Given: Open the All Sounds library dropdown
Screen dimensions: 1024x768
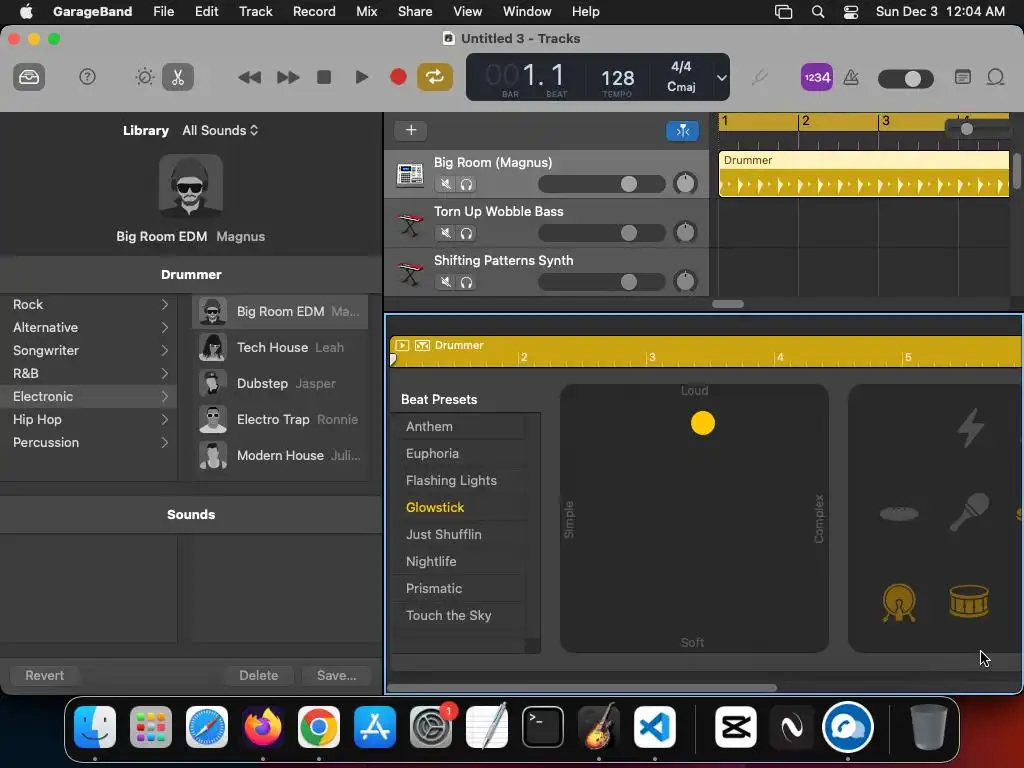Looking at the screenshot, I should [220, 131].
